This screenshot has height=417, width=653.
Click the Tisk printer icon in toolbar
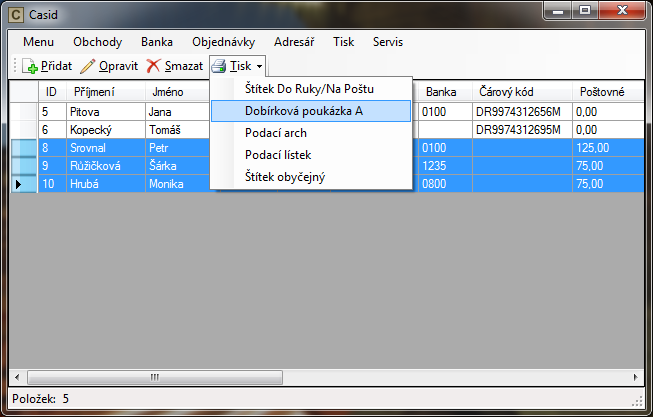219,66
